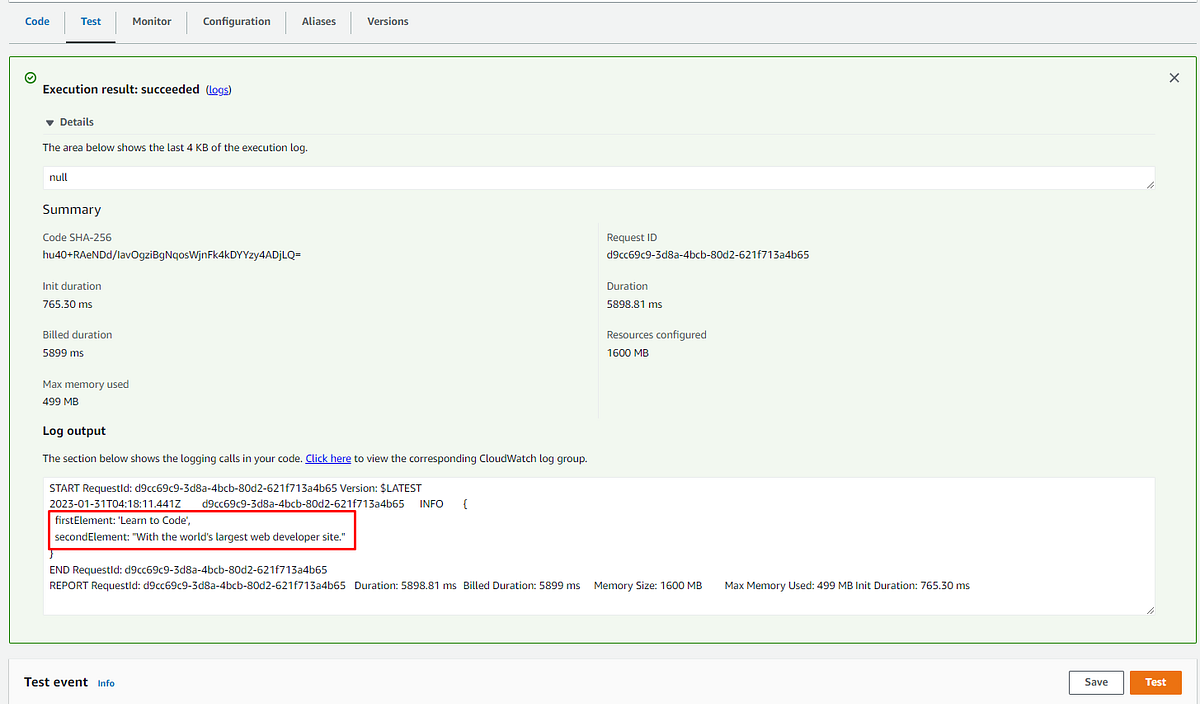The width and height of the screenshot is (1200, 704).
Task: Click the execution log resize grip icon
Action: point(1149,183)
